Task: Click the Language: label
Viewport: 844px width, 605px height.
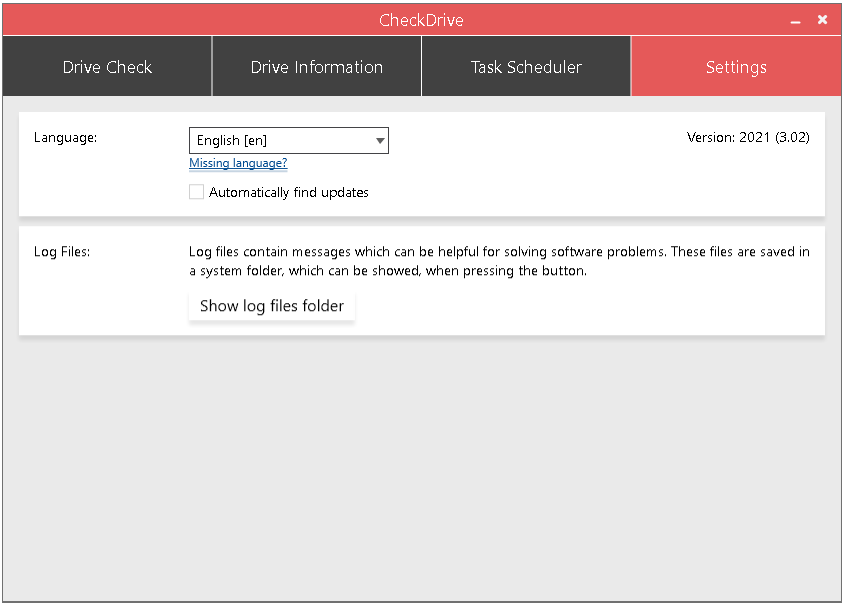Action: tap(66, 138)
